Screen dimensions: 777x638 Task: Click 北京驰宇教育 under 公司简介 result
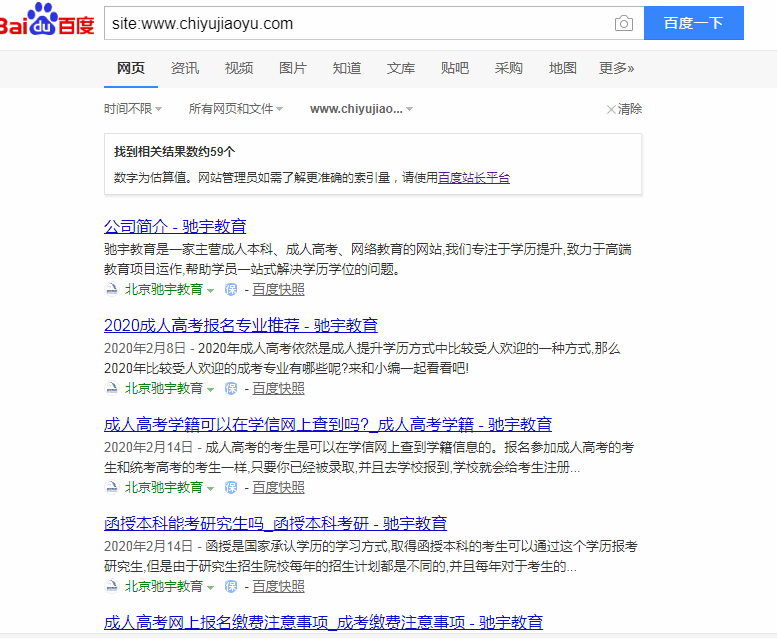click(x=164, y=290)
